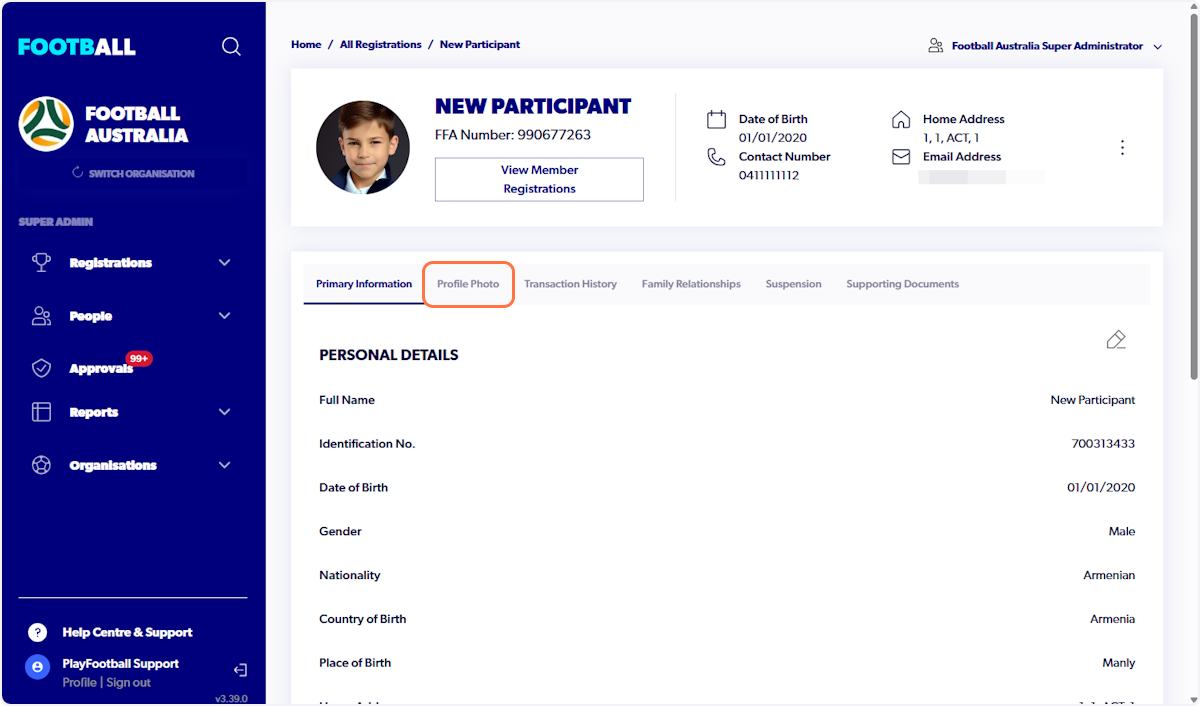Click the PlayFootball Support avatar icon
Image resolution: width=1200 pixels, height=706 pixels.
click(37, 668)
